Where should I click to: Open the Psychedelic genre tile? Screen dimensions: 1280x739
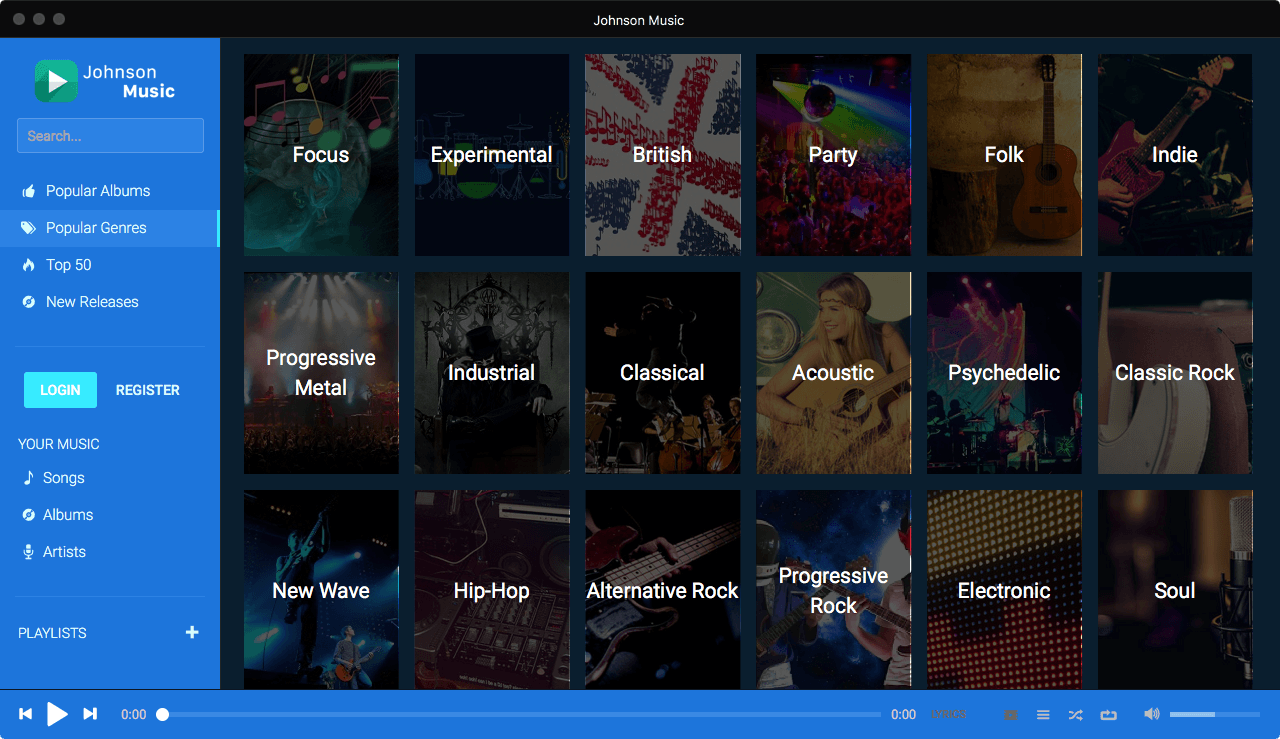[1004, 373]
